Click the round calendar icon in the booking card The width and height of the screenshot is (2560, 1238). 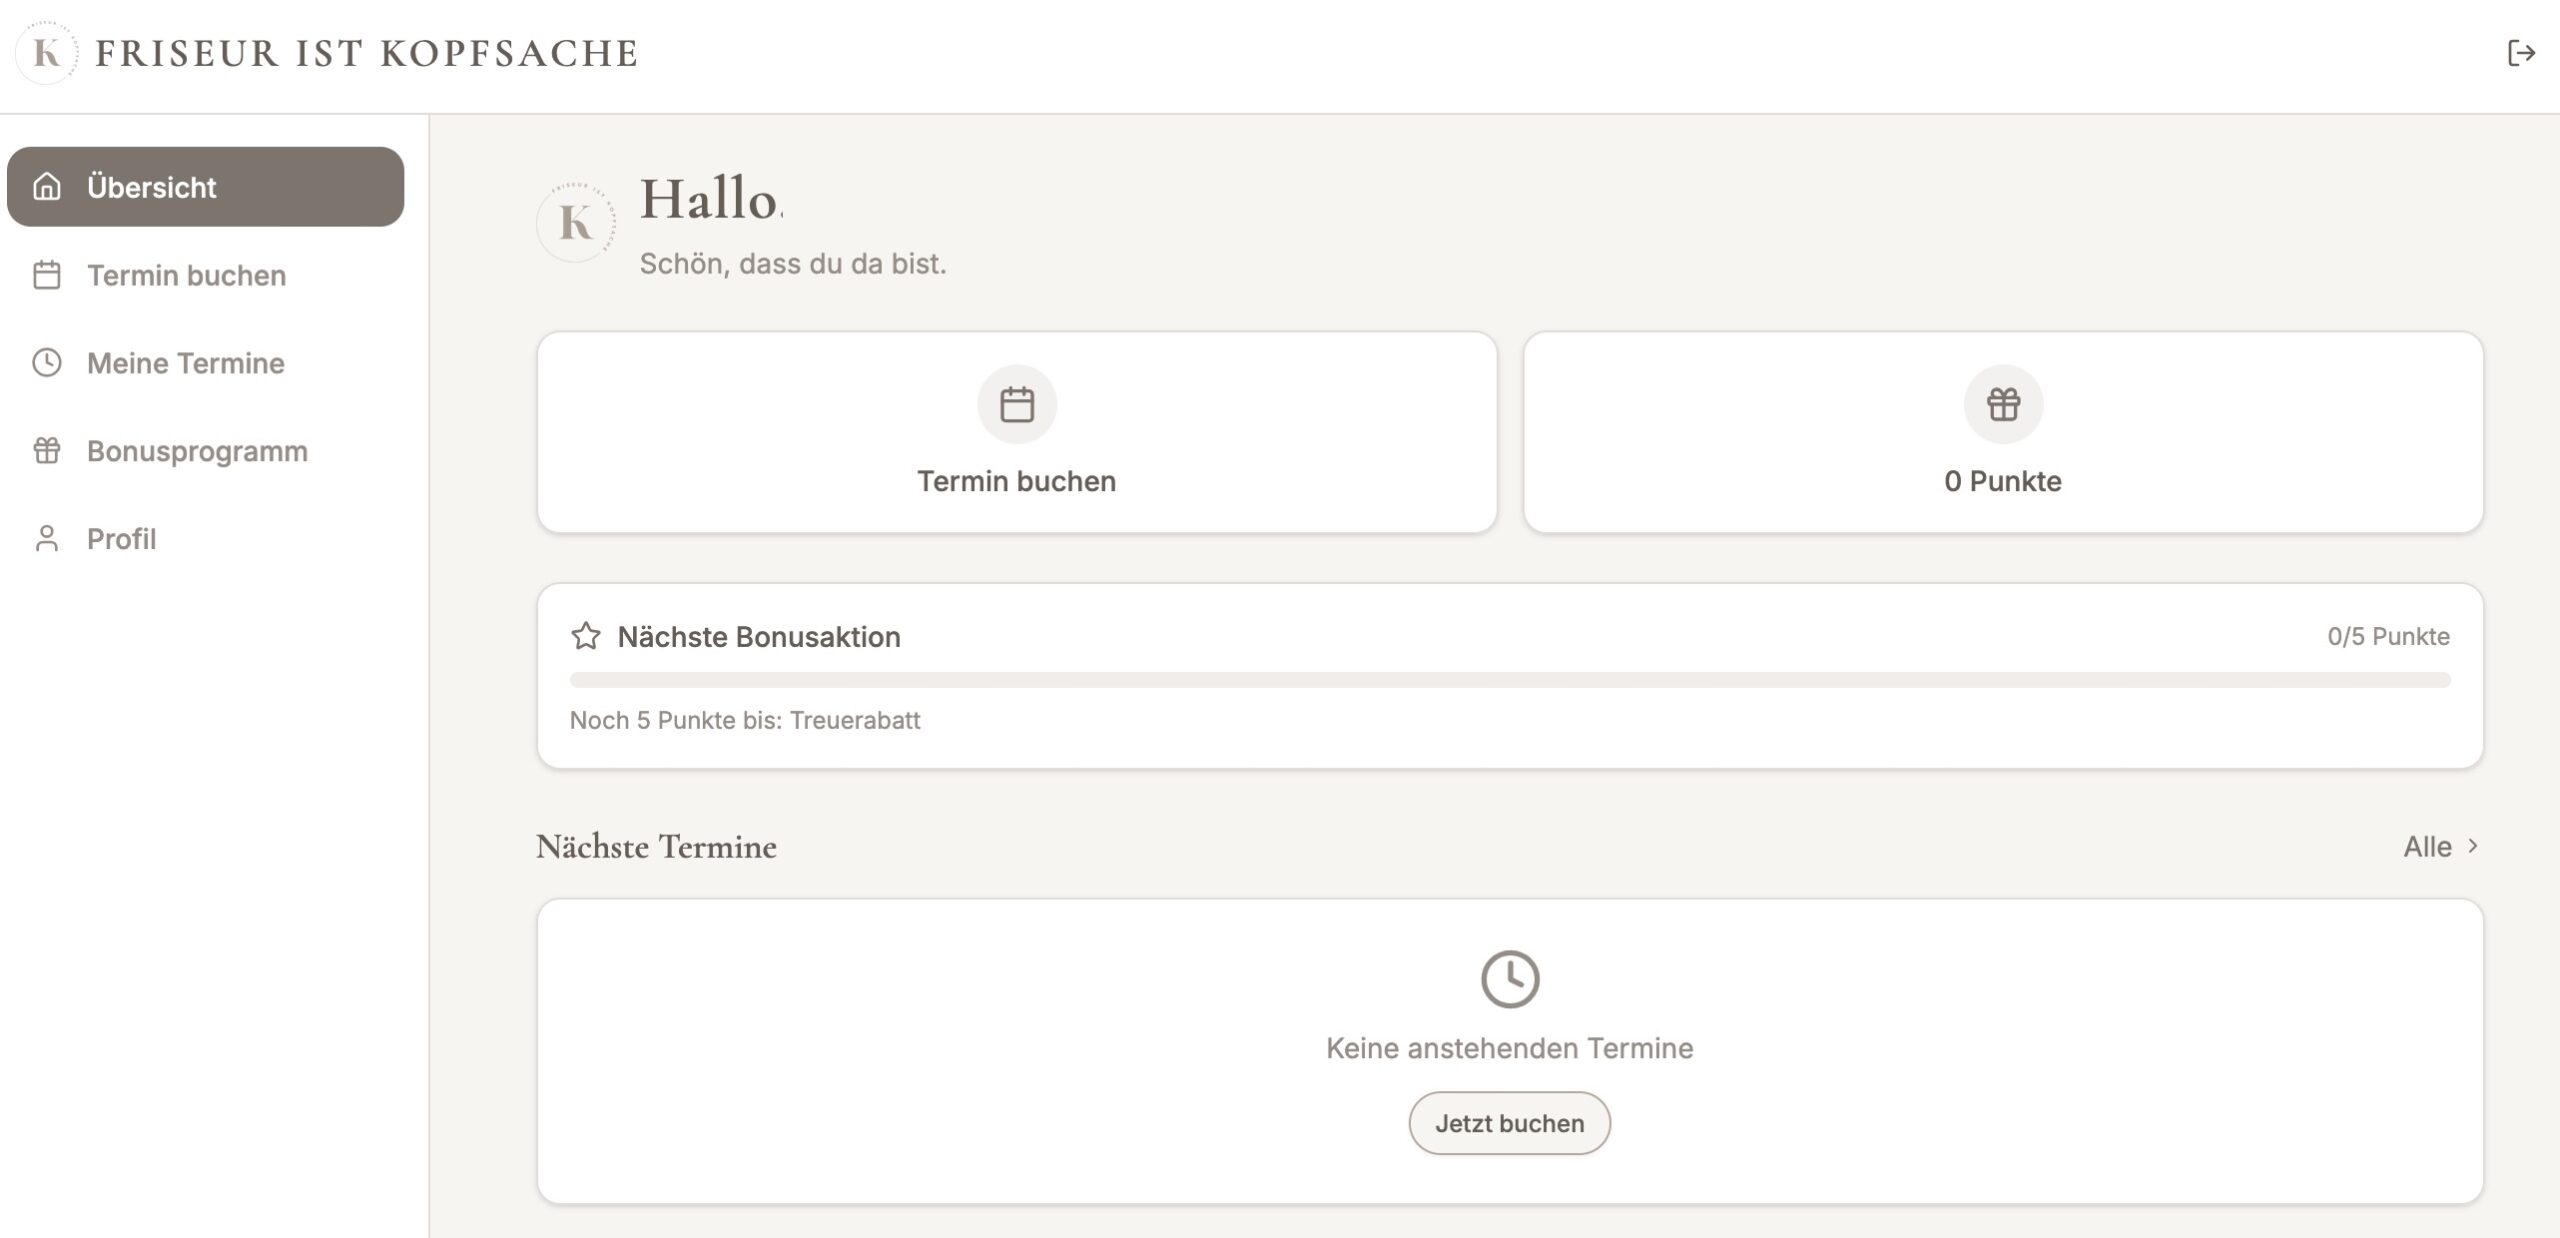[1017, 404]
